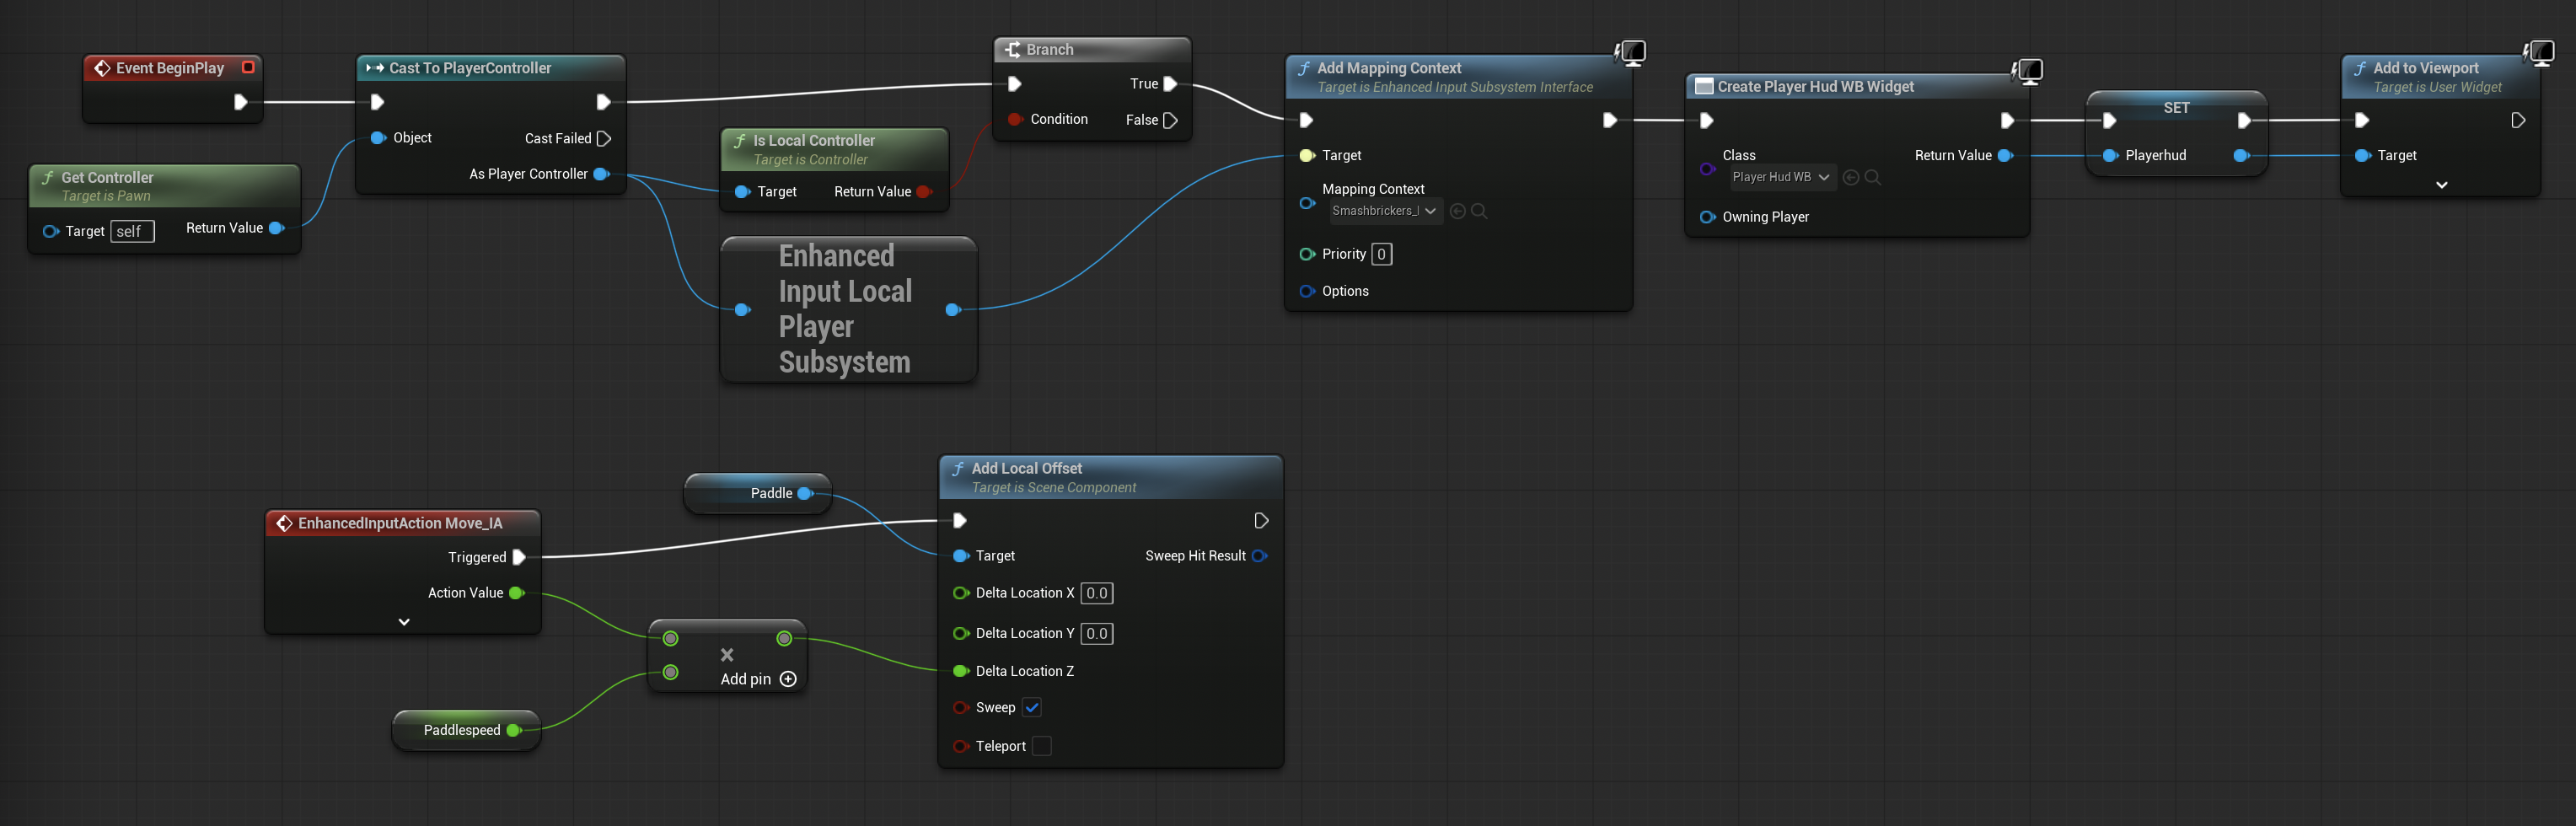Click Get Controller Return Value pin

tap(277, 228)
